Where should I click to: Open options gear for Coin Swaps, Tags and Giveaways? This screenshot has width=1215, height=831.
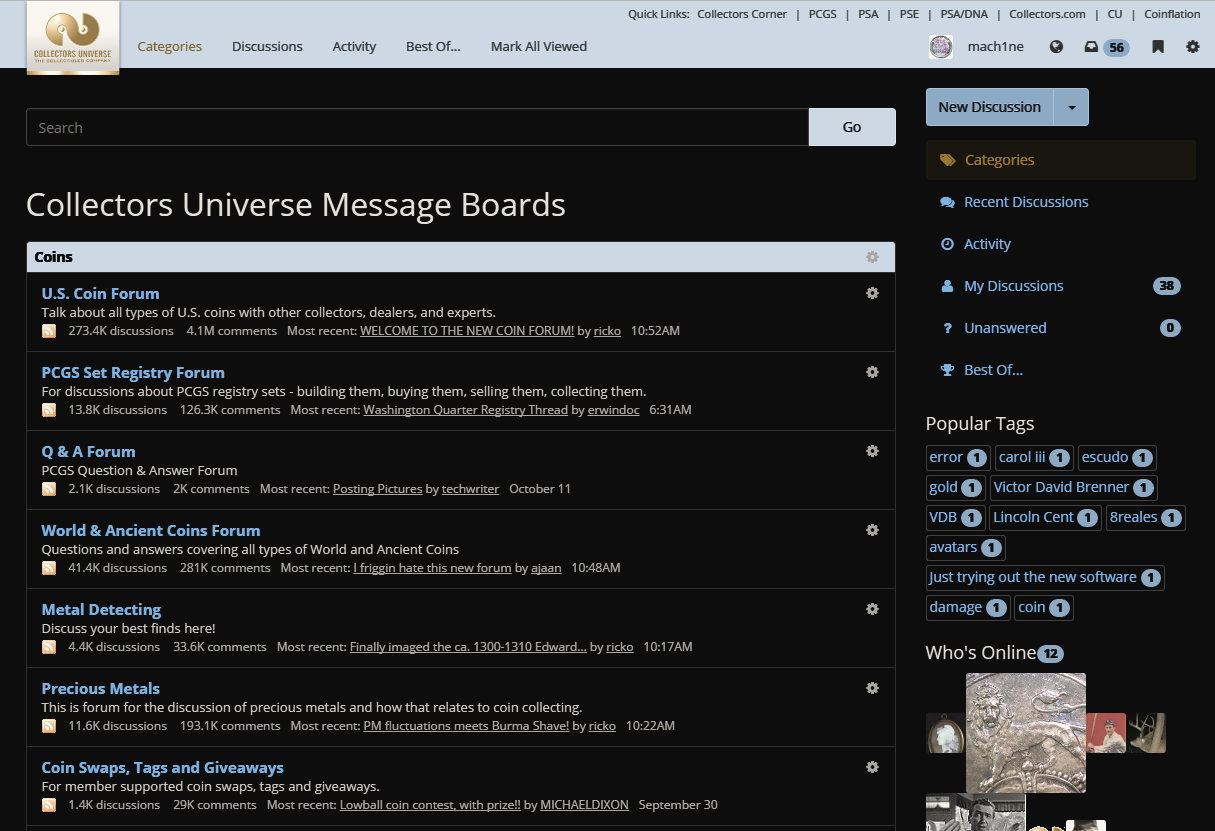click(x=872, y=767)
